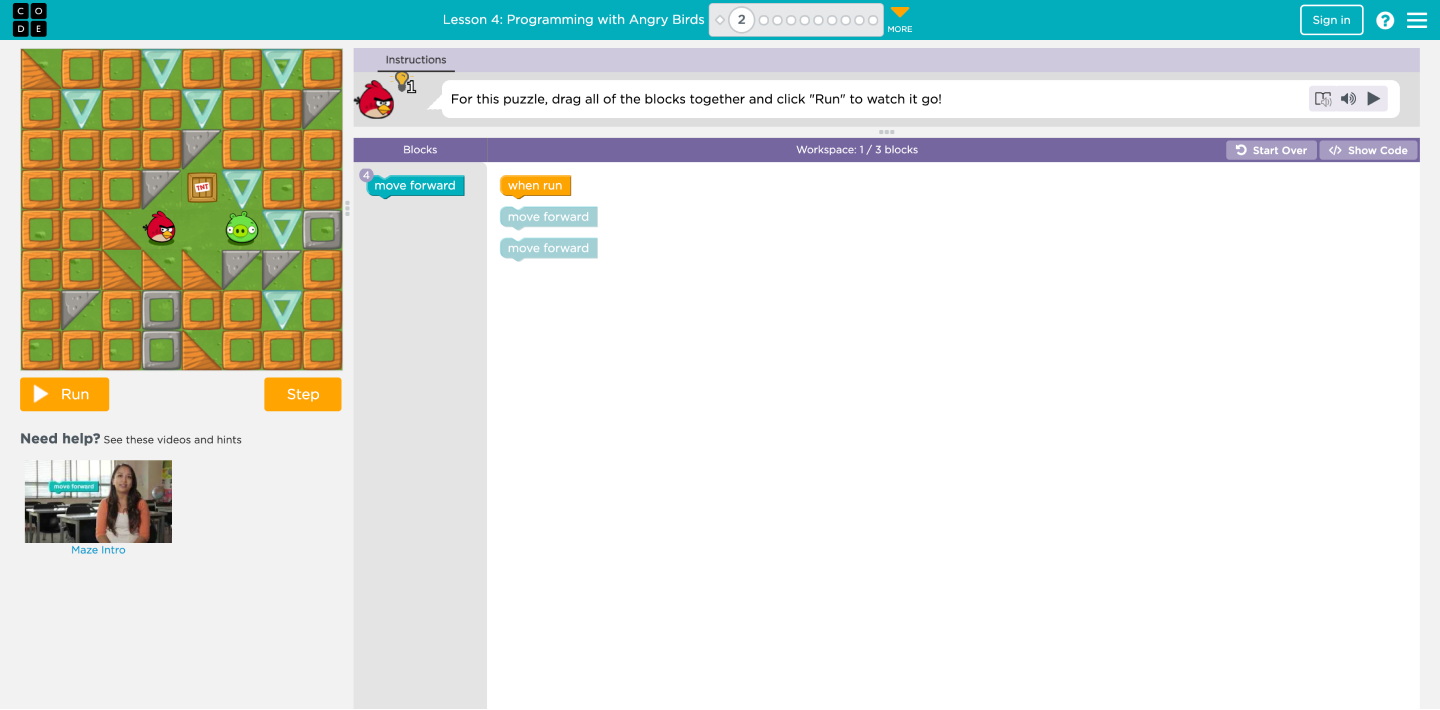Click the Sign in button

pos(1331,20)
